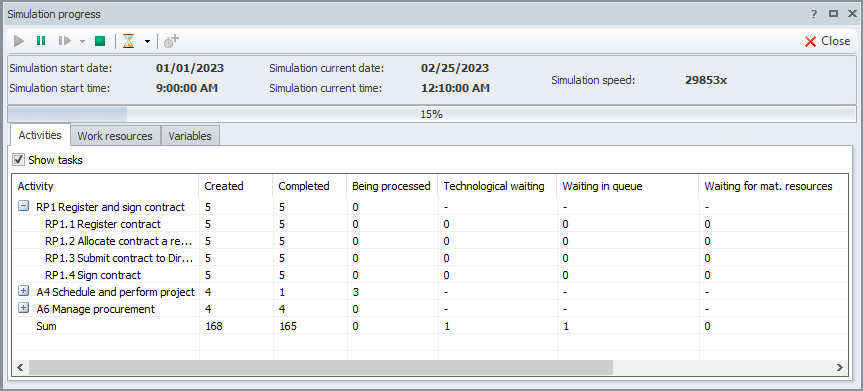This screenshot has height=391, width=863.
Task: Collapse the RP1 Register and sign contract row
Action: click(23, 207)
